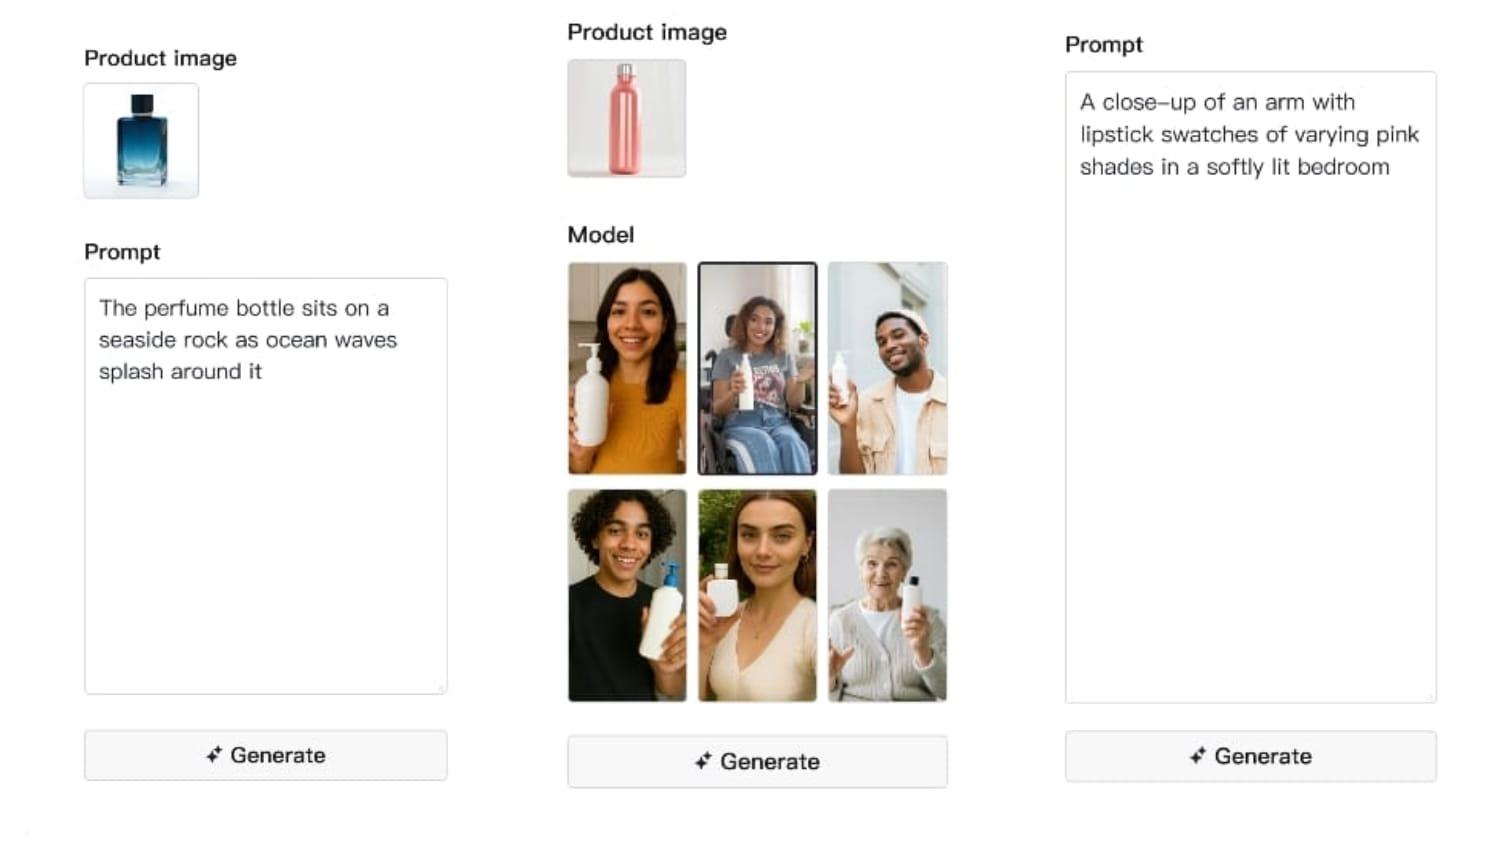Viewport: 1500px width, 843px height.
Task: Select the model in the yellow top
Action: point(627,368)
